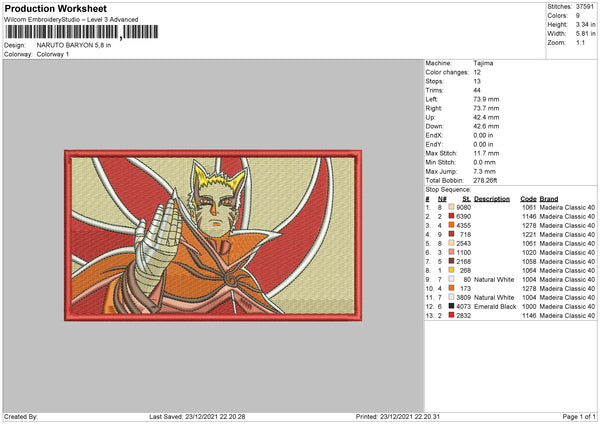Click the 'Code' column header
This screenshot has width=600, height=424.
528,199
